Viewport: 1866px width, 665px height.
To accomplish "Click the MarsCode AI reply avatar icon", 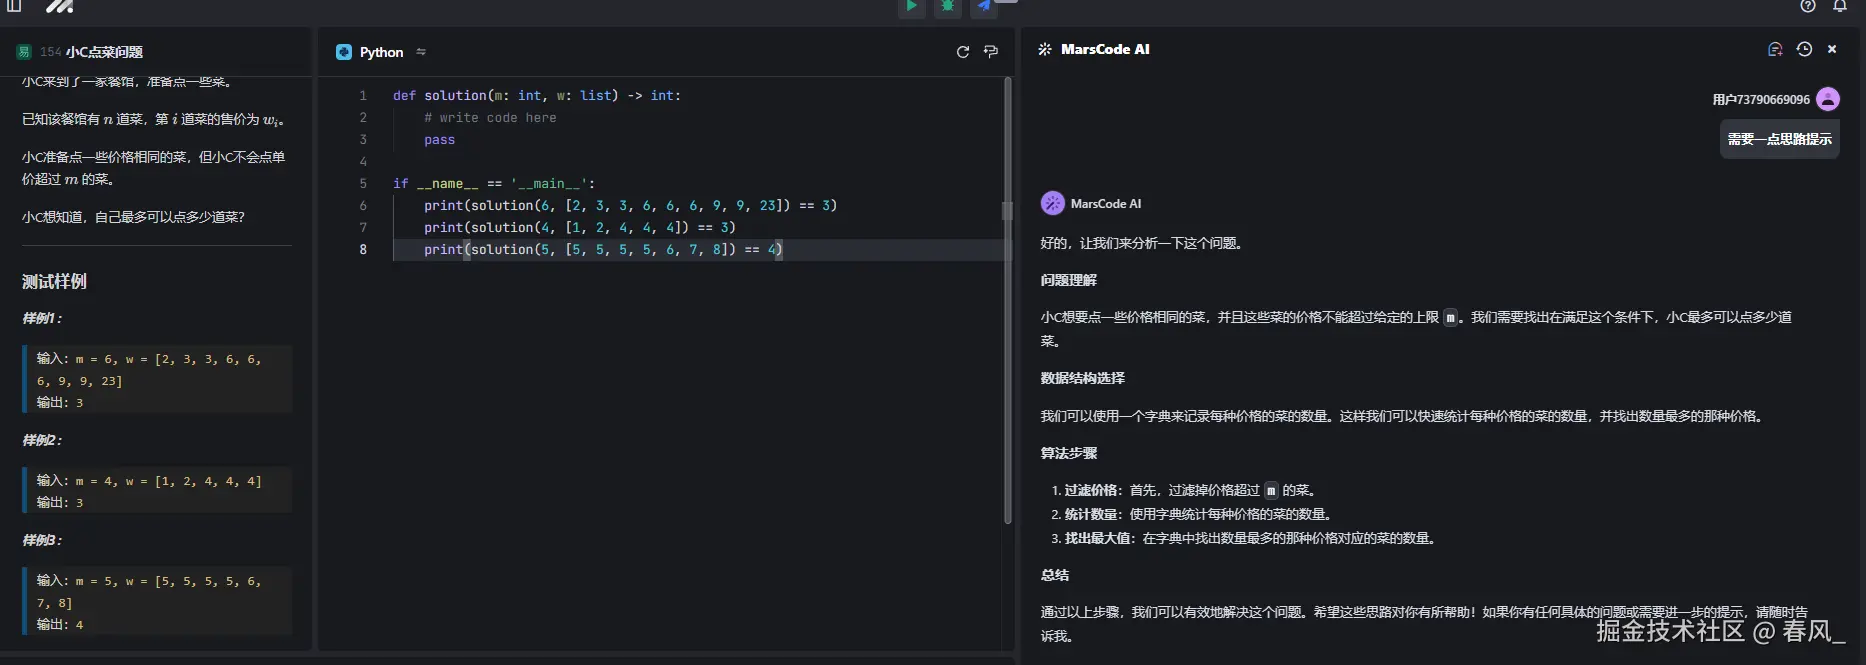I will pos(1053,203).
